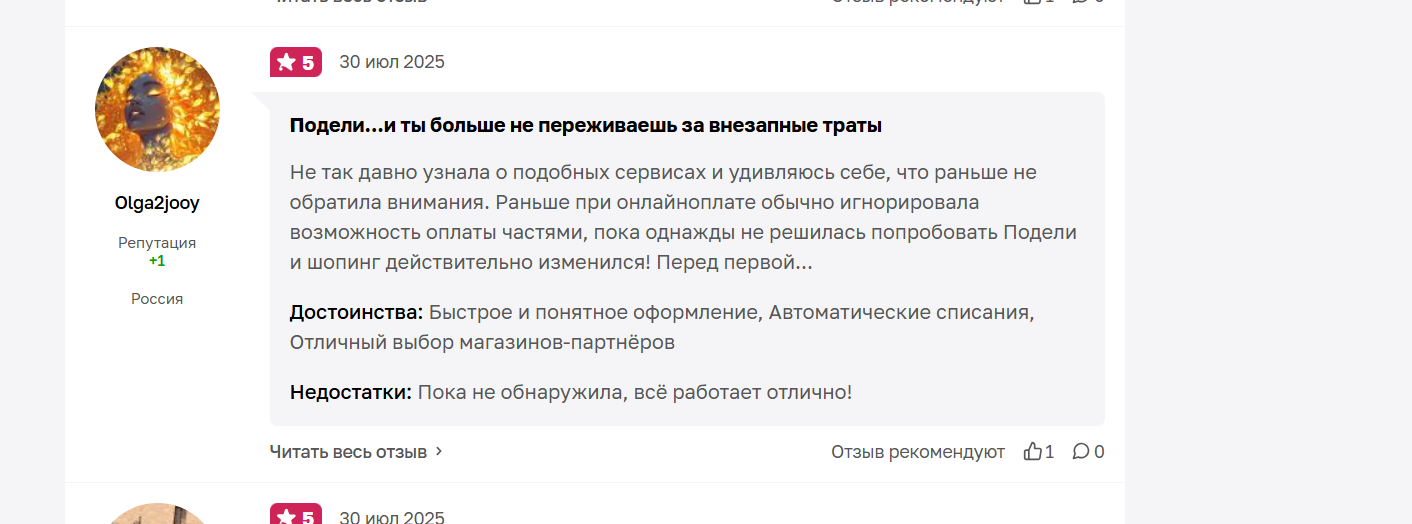Open the partially visible avatar of the next reviewer
The image size is (1412, 524).
(157, 514)
